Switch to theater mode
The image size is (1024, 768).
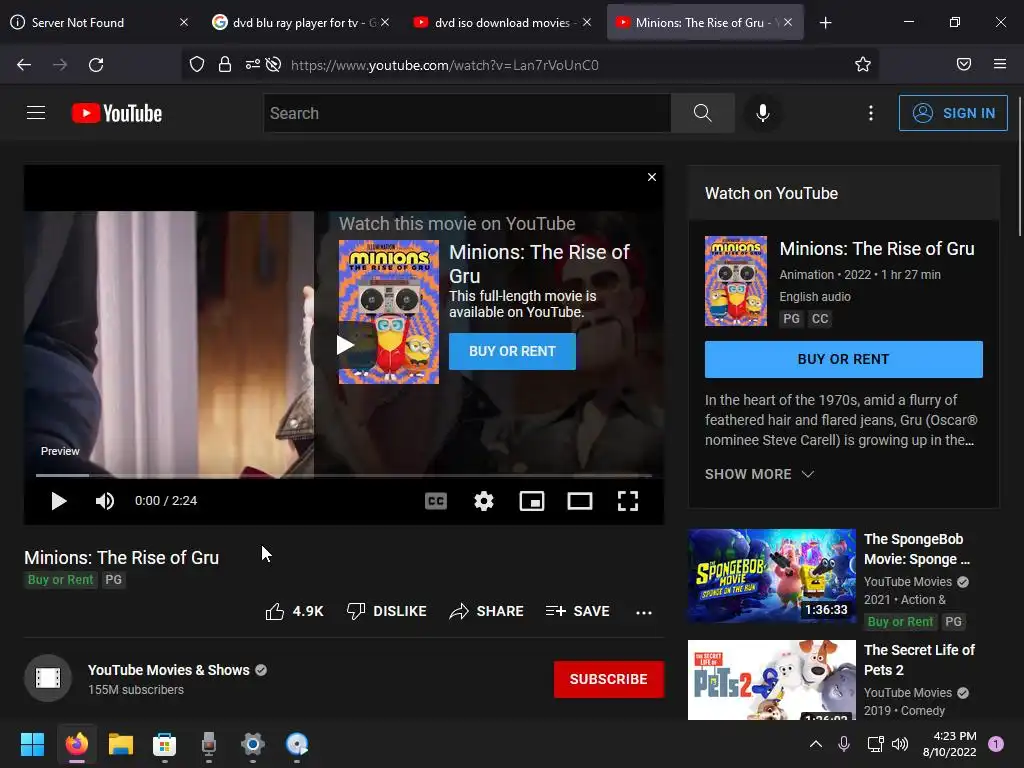click(580, 501)
